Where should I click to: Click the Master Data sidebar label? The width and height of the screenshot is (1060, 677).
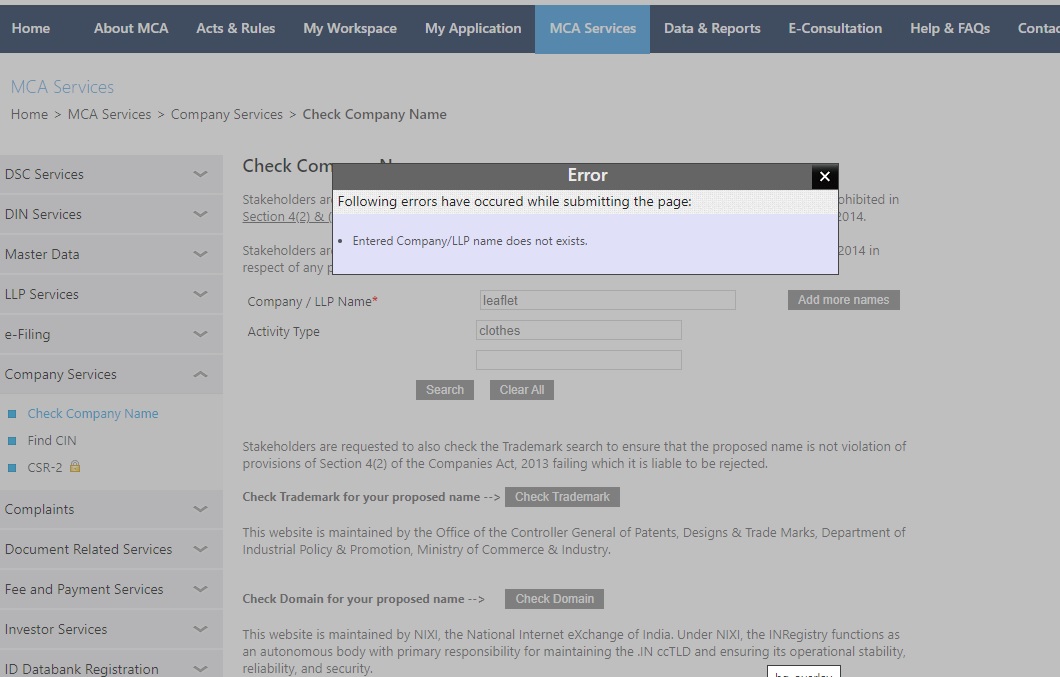[42, 254]
